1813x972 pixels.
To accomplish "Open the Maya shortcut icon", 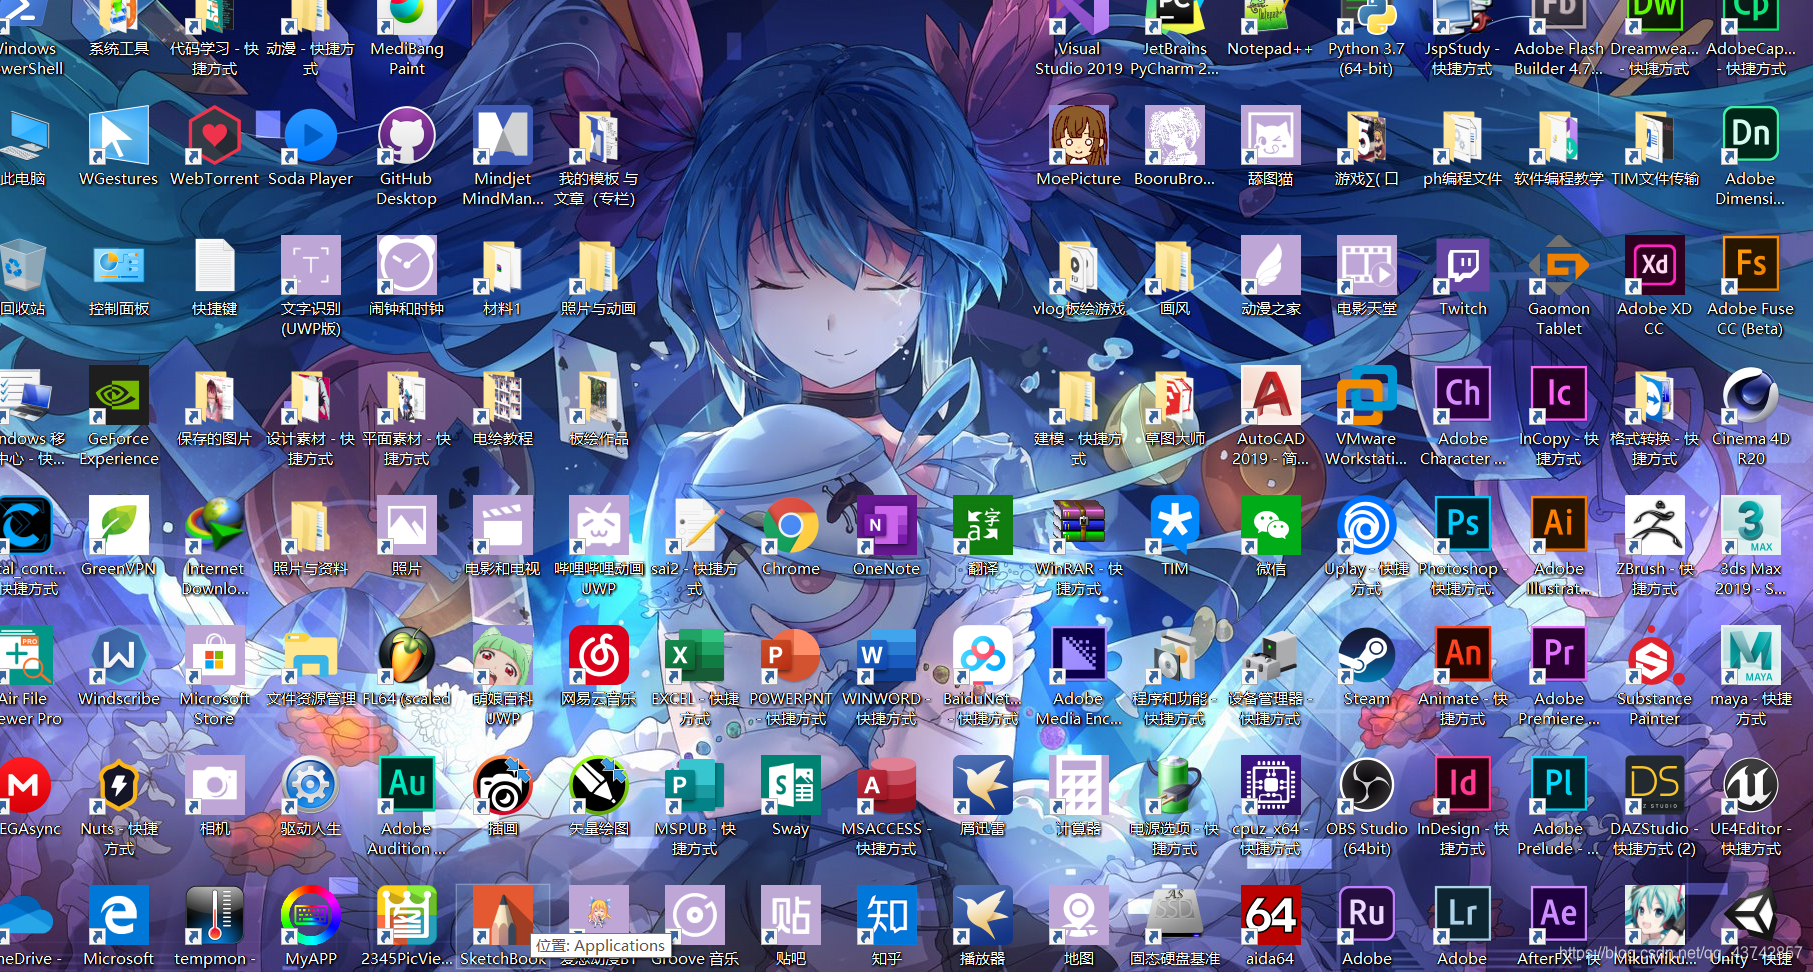I will (x=1750, y=656).
